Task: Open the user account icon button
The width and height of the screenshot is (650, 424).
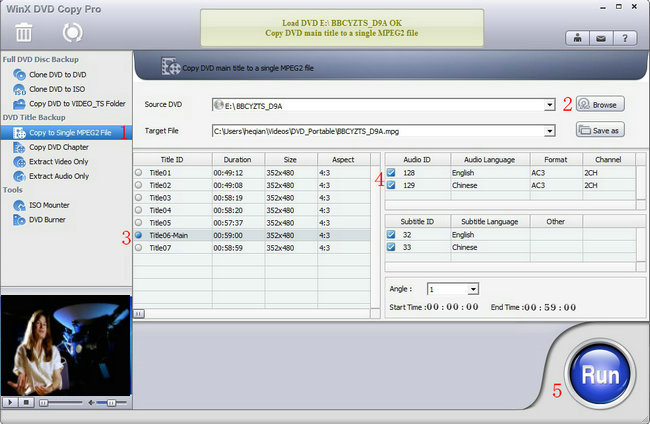Action: 577,39
